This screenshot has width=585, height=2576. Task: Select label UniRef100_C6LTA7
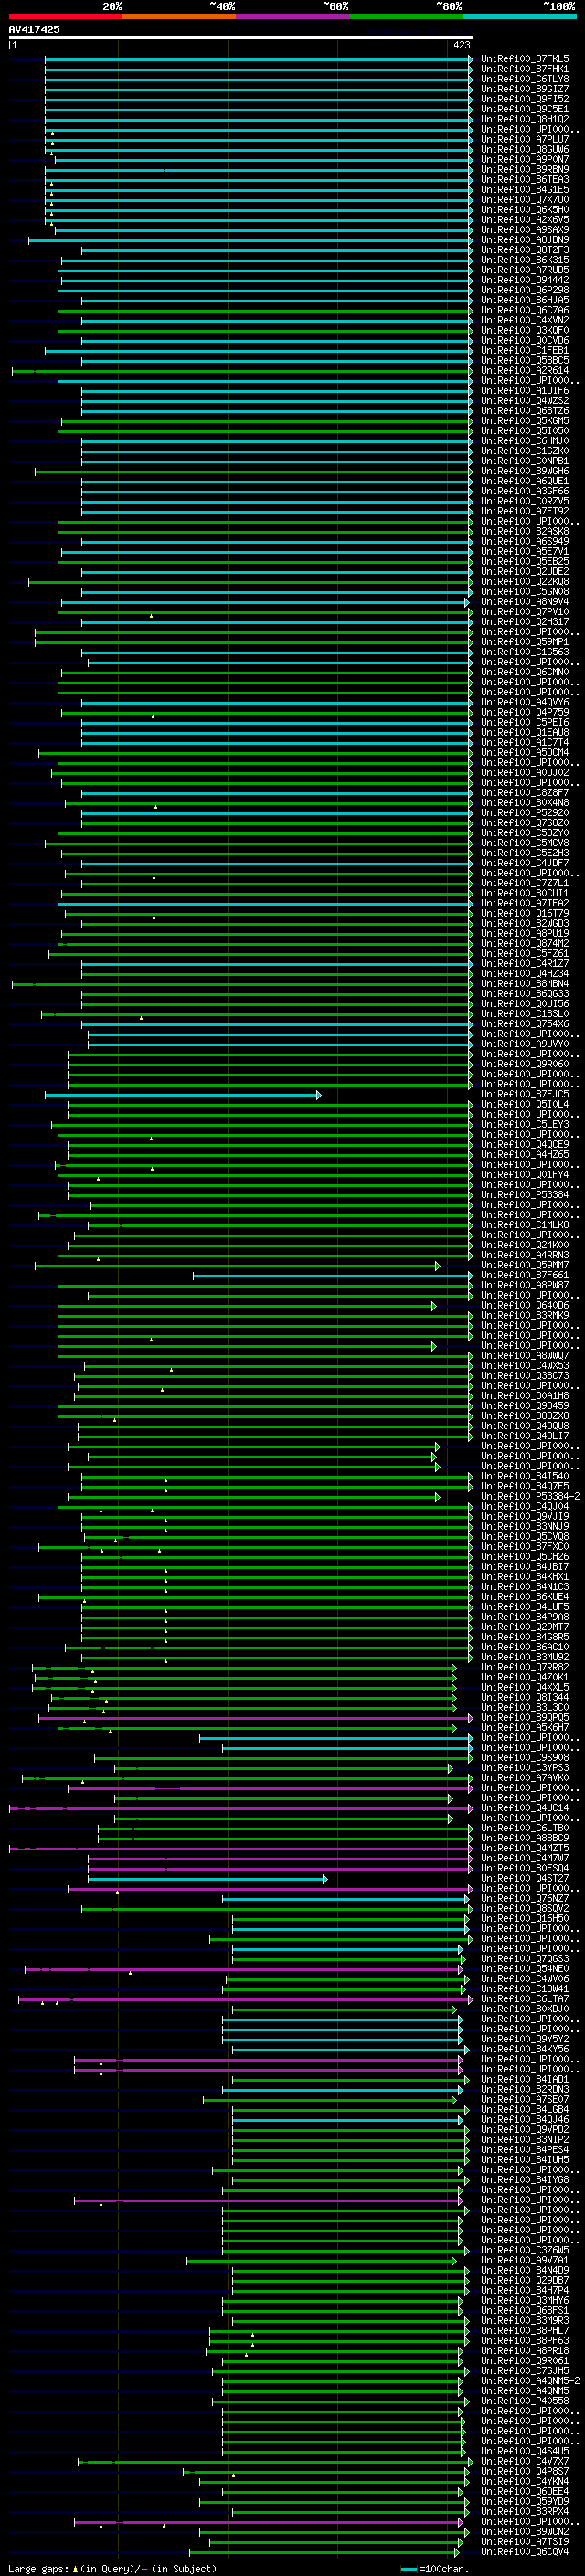click(x=524, y=1999)
